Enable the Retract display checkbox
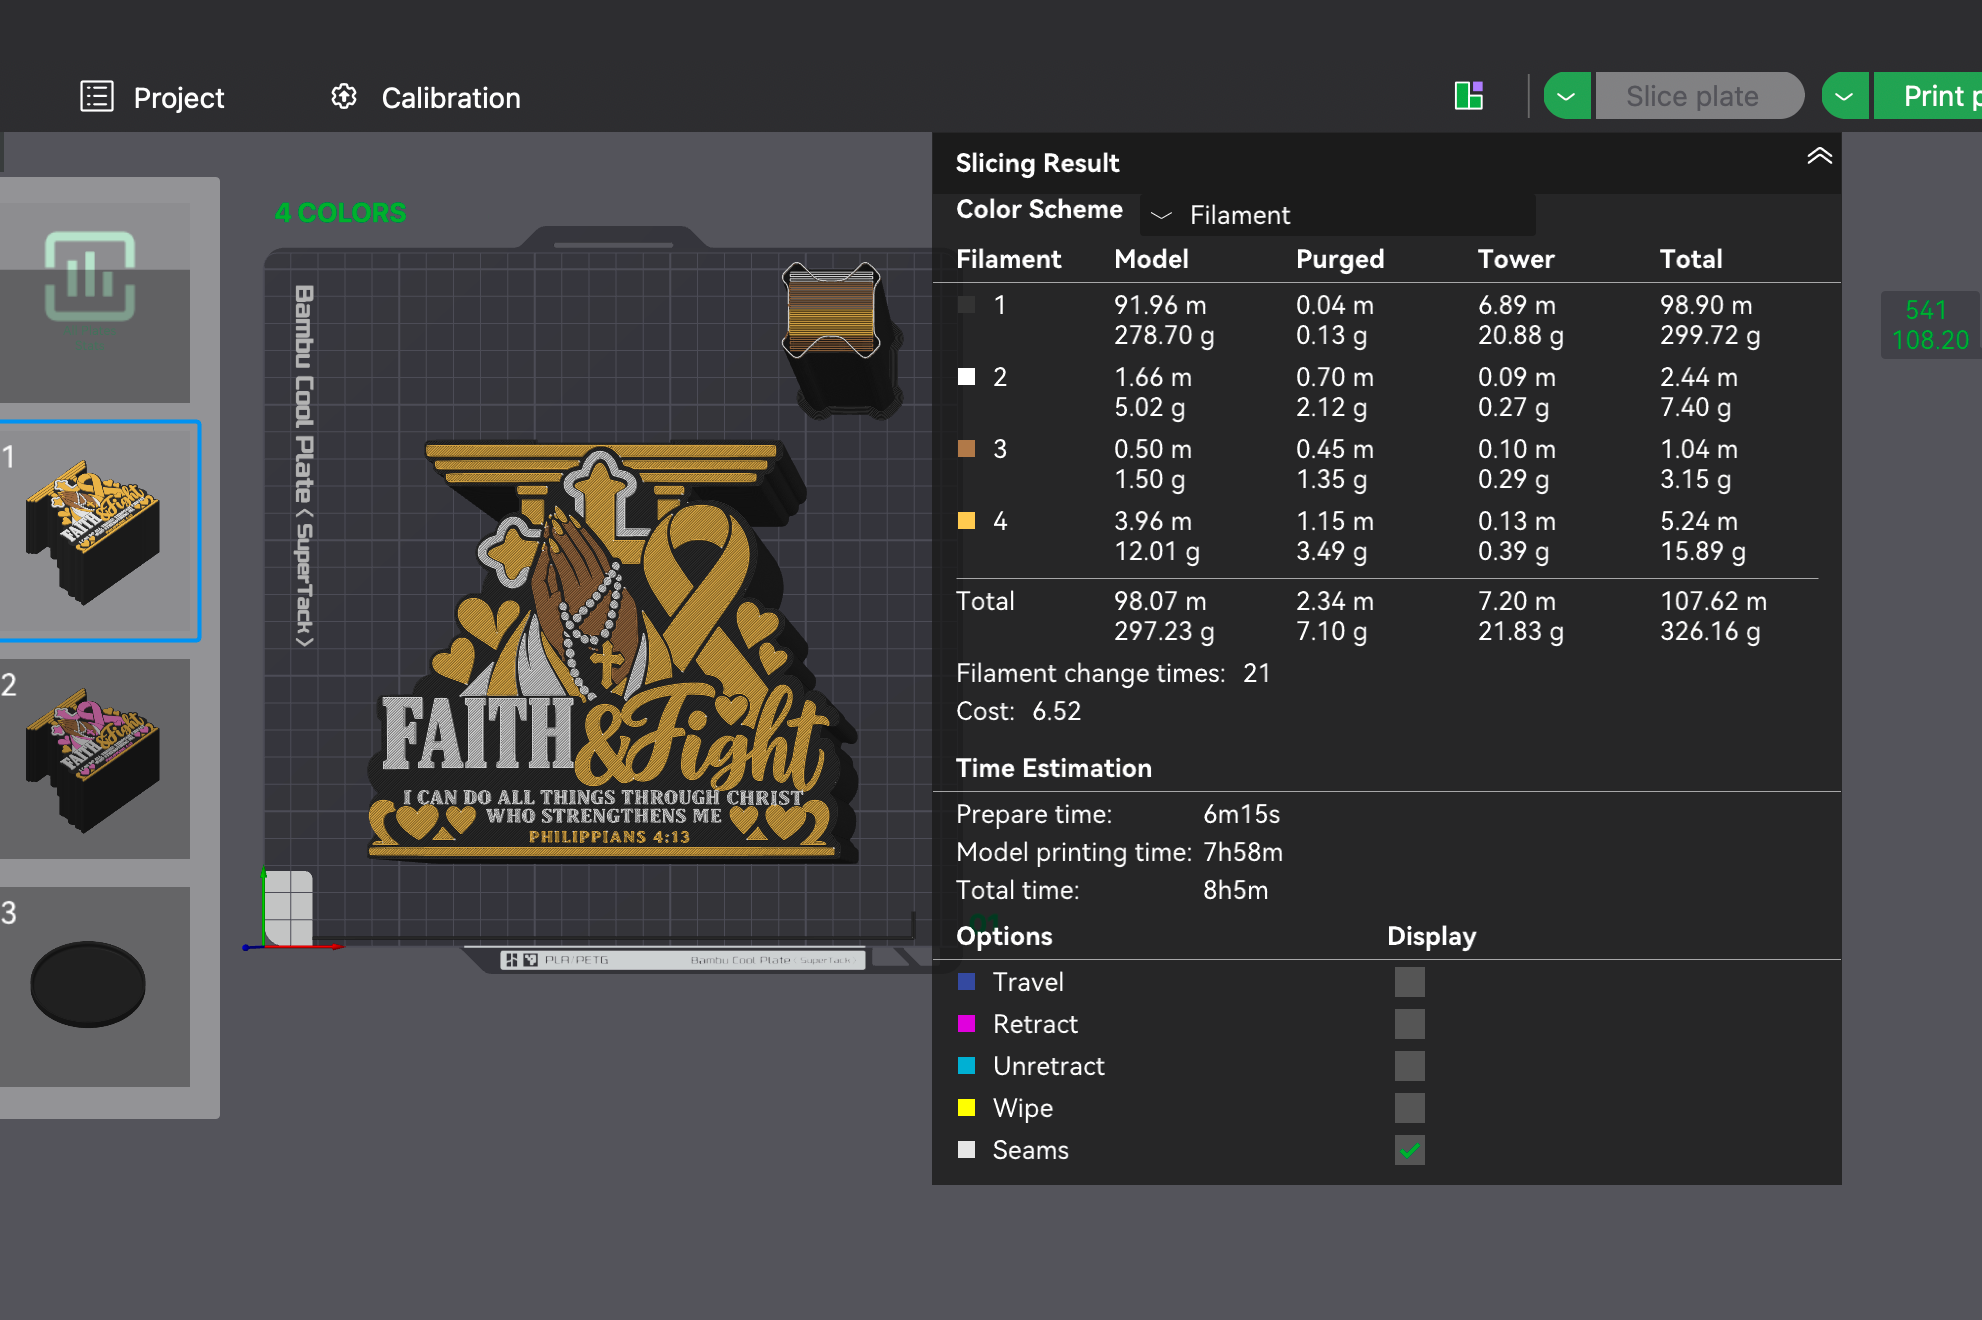The width and height of the screenshot is (1982, 1320). pyautogui.click(x=1410, y=1024)
